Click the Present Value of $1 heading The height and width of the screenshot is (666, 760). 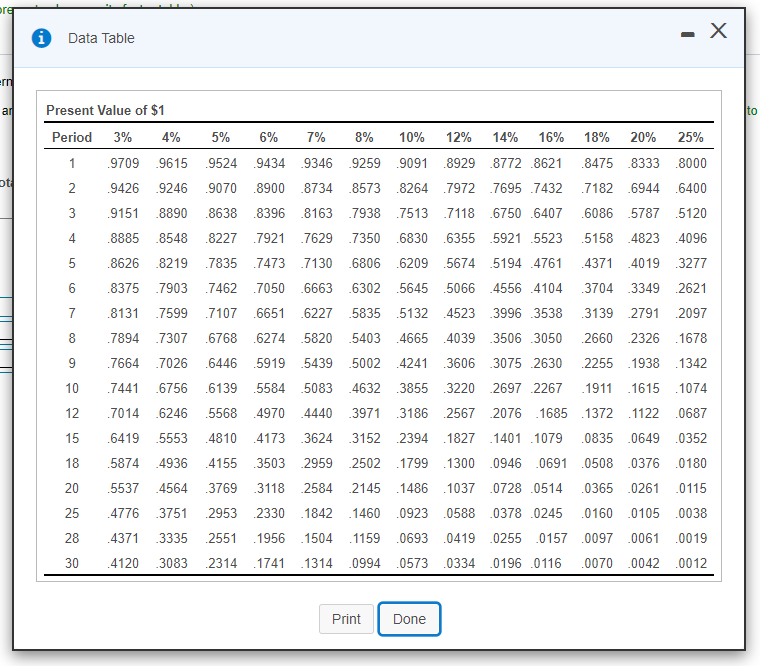click(x=105, y=110)
